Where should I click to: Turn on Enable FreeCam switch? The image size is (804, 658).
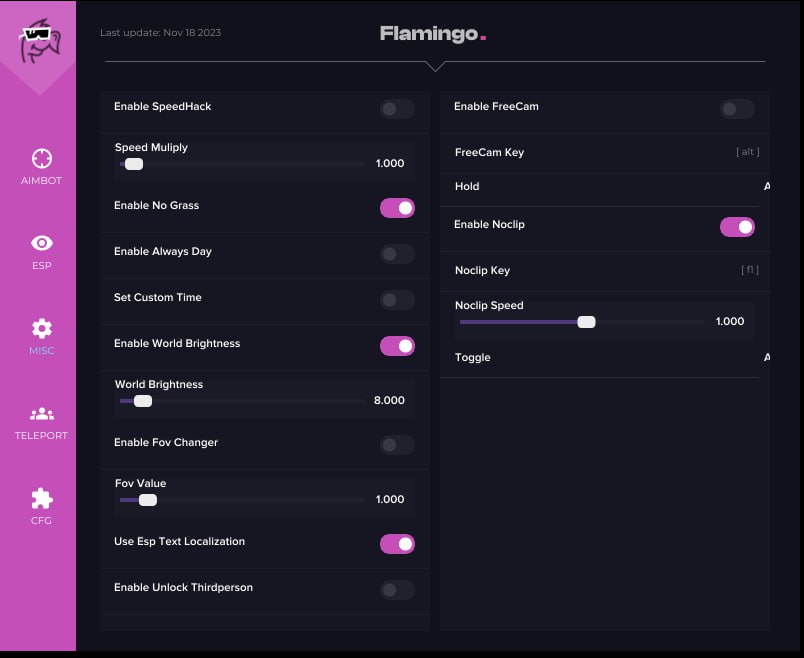click(737, 109)
